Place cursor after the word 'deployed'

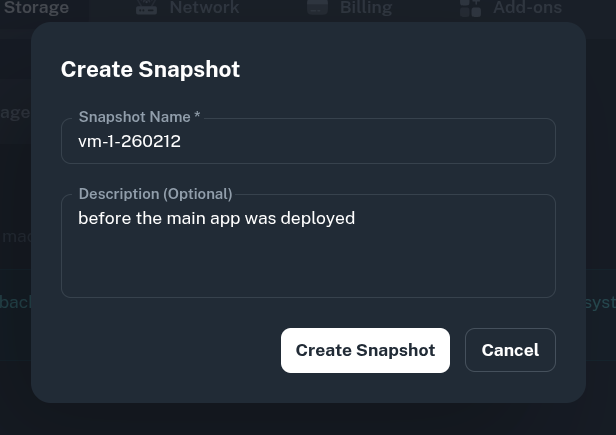pyautogui.click(x=356, y=218)
